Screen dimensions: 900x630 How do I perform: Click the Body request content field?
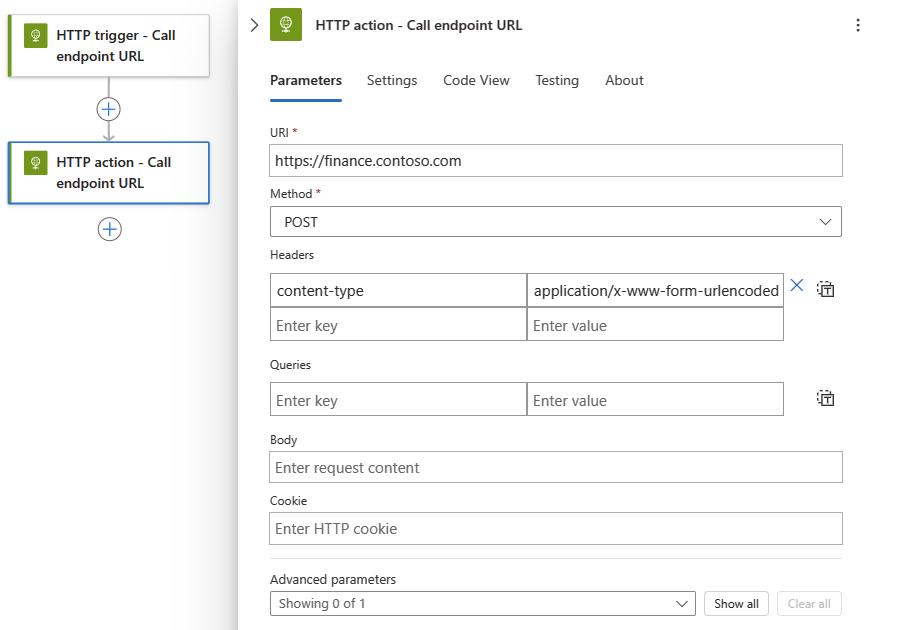[555, 468]
